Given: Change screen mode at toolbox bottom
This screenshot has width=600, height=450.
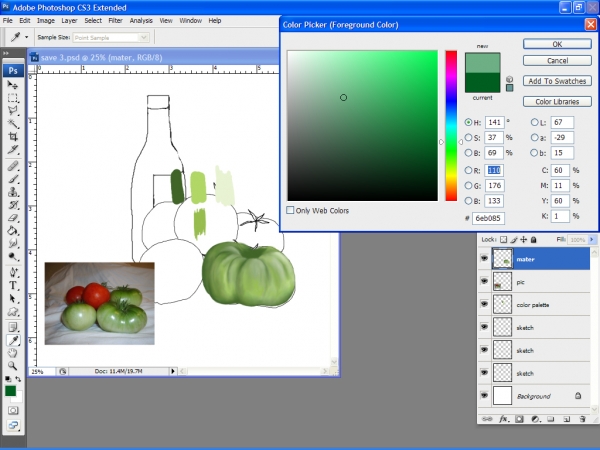Looking at the screenshot, I should 13,425.
